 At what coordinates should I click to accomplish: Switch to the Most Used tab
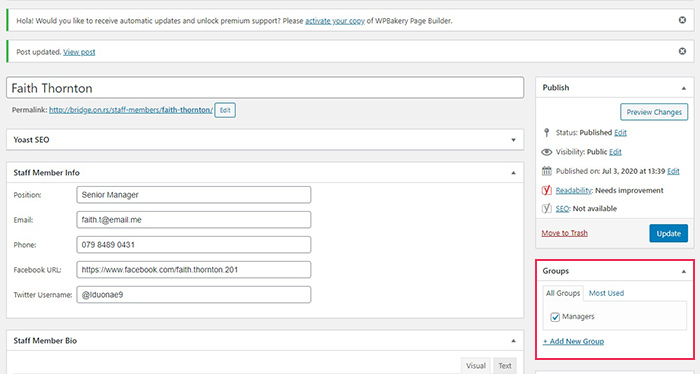(x=606, y=293)
